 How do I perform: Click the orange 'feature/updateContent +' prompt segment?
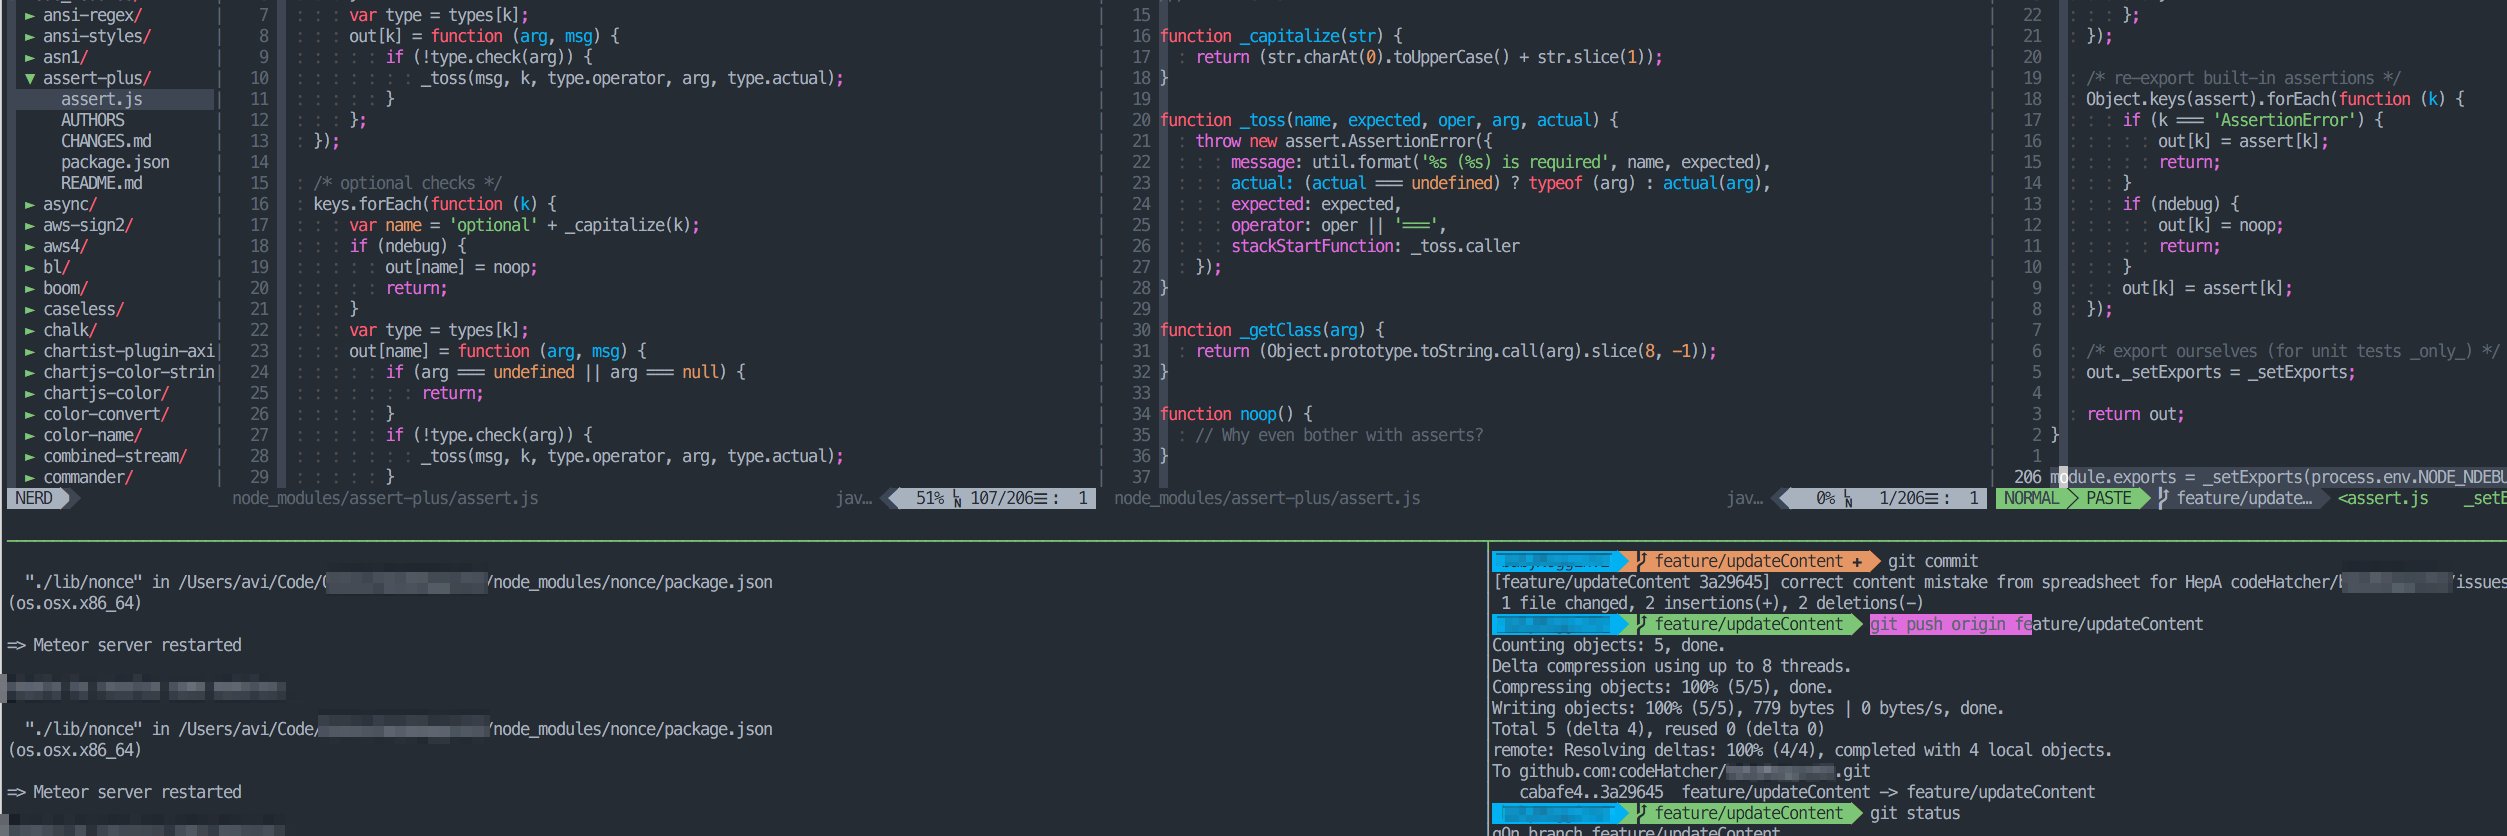coord(1758,561)
